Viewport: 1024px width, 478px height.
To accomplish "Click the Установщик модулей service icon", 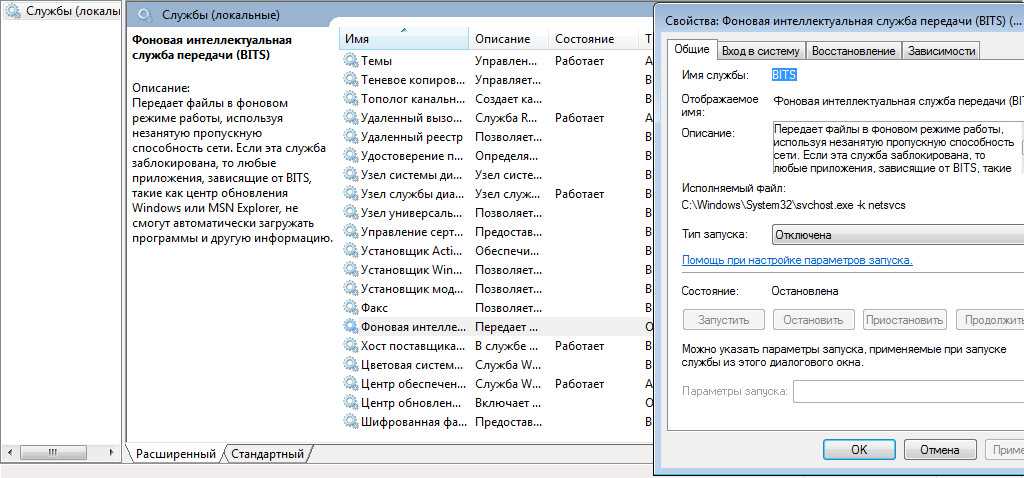I will click(351, 288).
